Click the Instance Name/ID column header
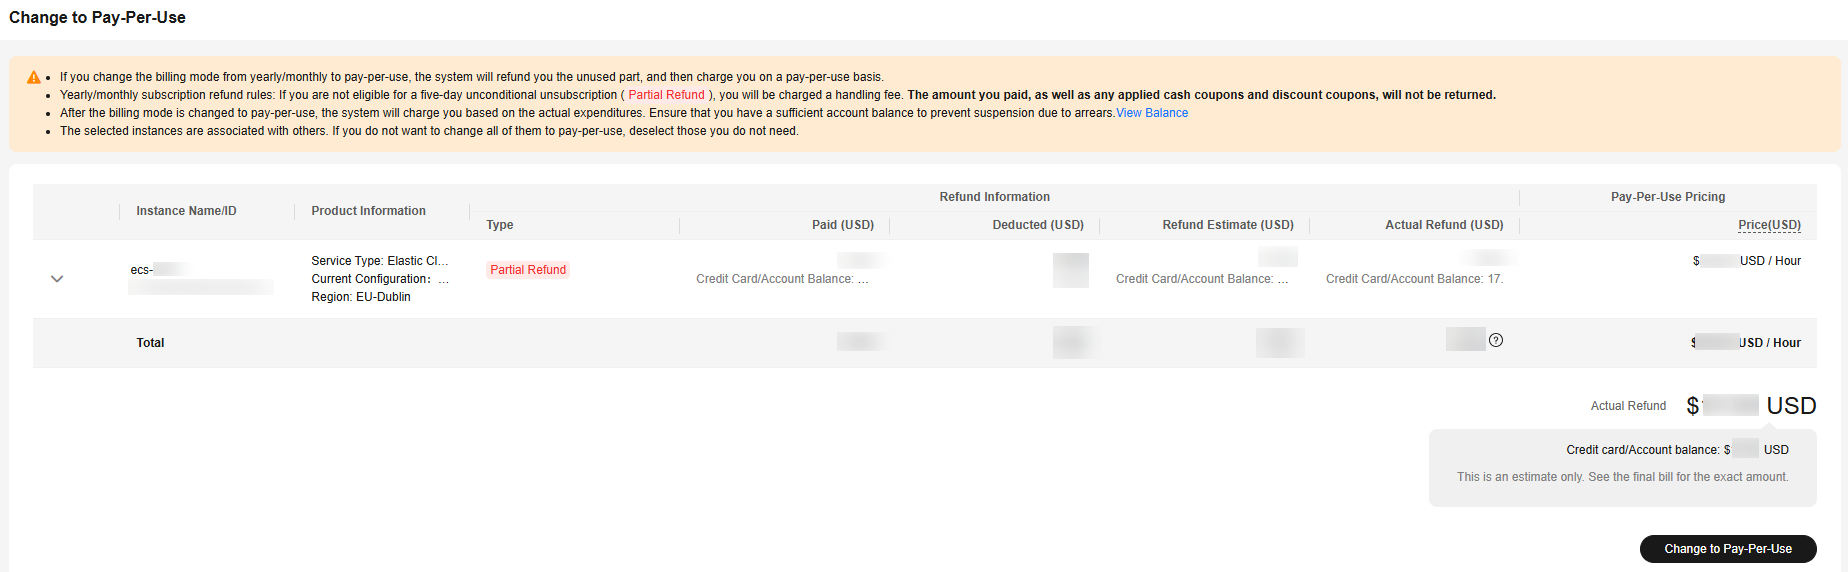 tap(186, 211)
